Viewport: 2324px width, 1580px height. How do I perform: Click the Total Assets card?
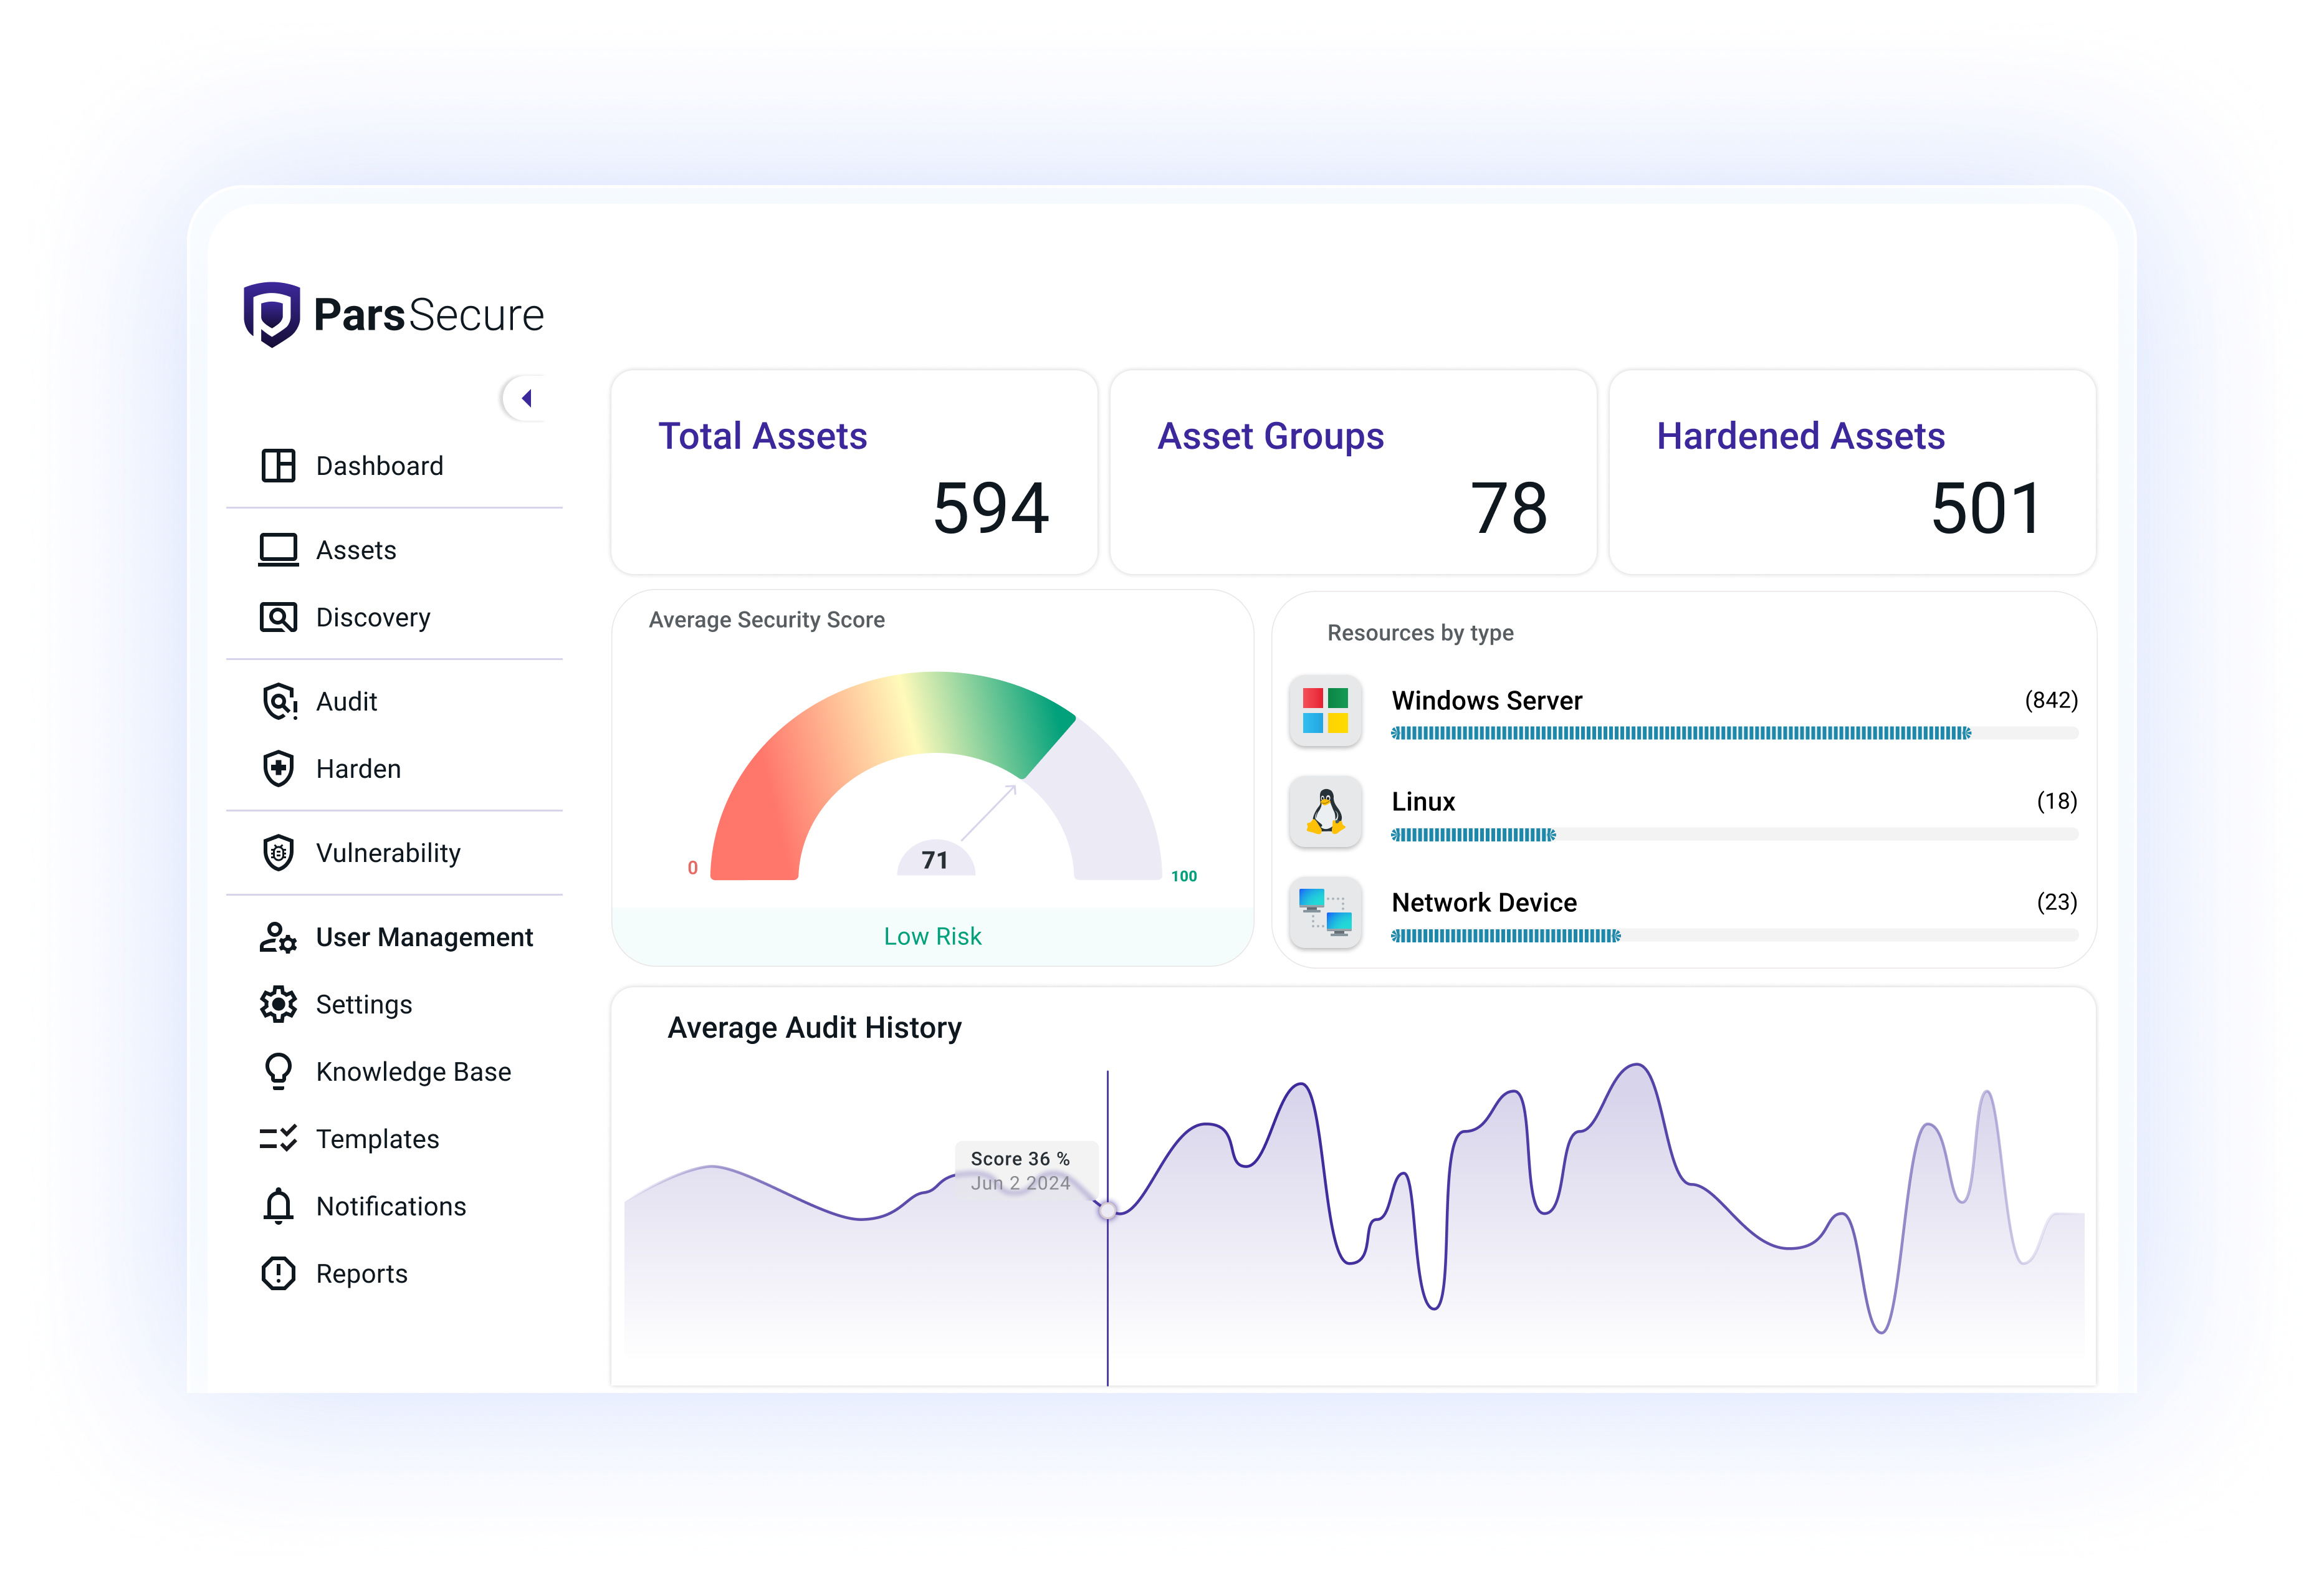[853, 472]
